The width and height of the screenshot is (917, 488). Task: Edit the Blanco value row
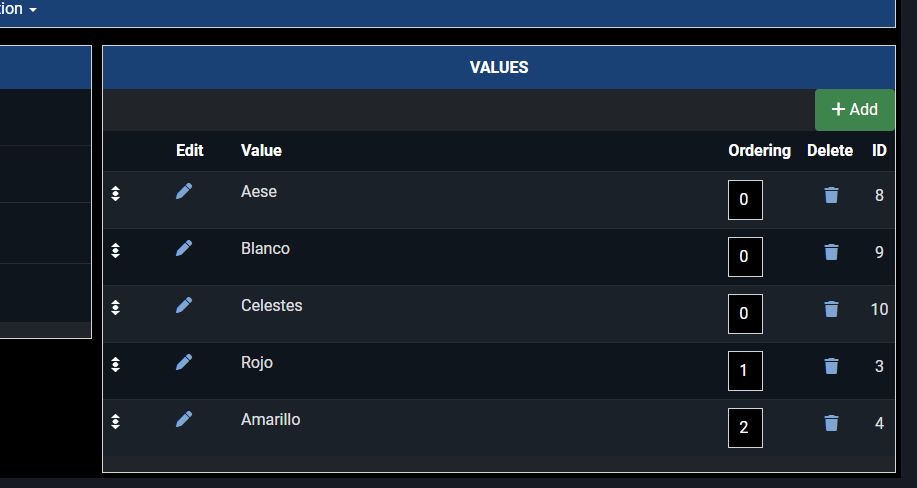pos(184,248)
